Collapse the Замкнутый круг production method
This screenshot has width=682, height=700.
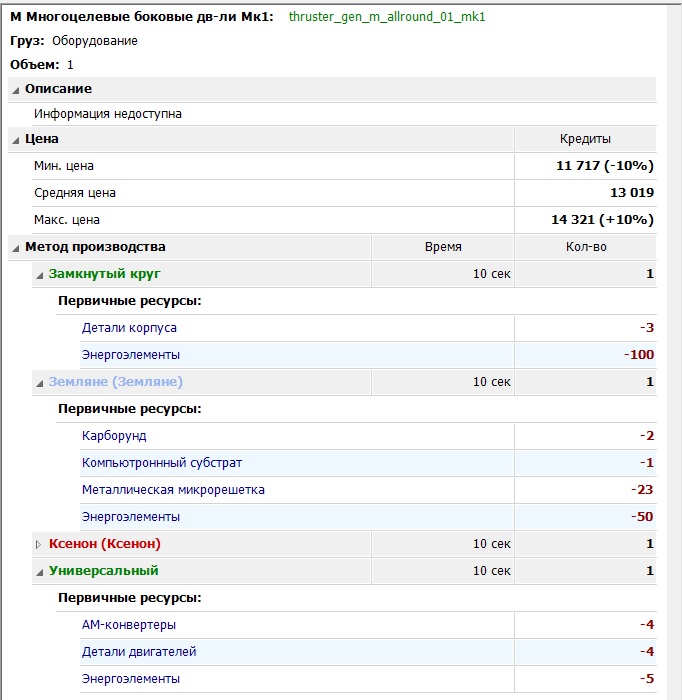coord(40,274)
